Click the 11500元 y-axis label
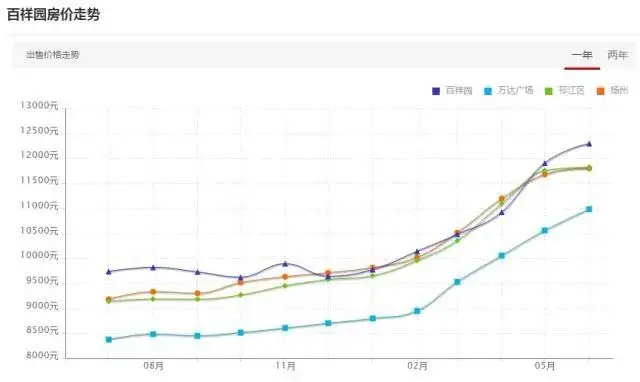 coord(40,180)
